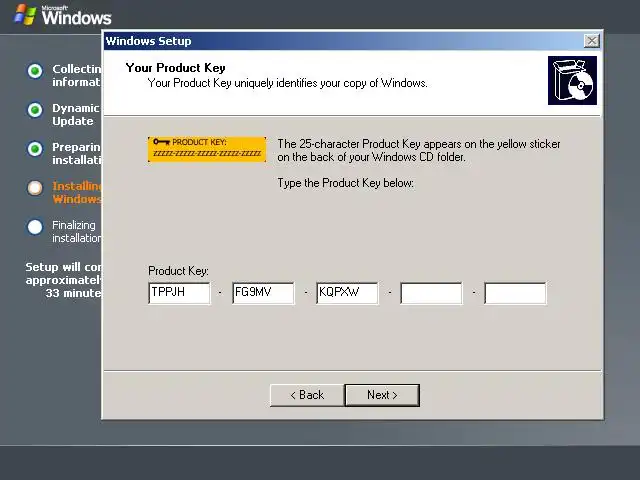Click the 'Dynamic Update' step label
Viewport: 640px width, 480px height.
pos(76,115)
